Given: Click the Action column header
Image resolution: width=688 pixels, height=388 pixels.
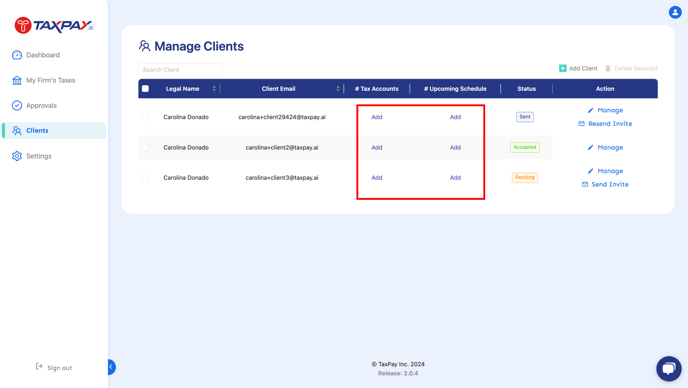Looking at the screenshot, I should point(605,89).
